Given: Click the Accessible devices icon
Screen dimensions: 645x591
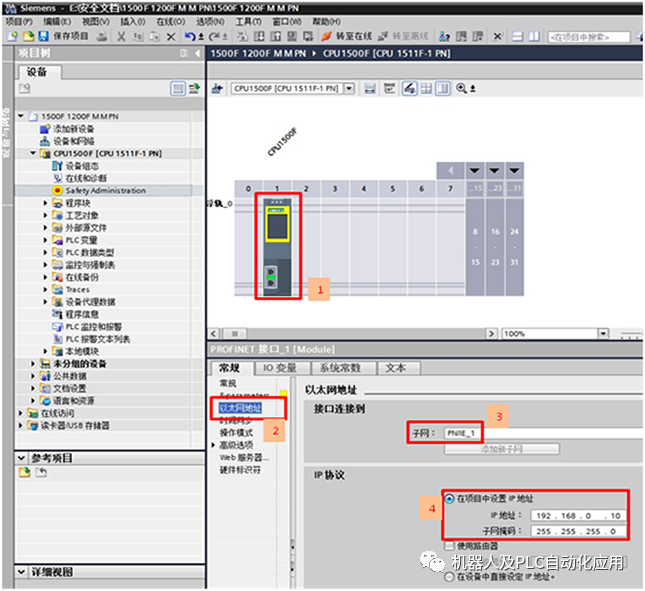Looking at the screenshot, I should tap(445, 37).
